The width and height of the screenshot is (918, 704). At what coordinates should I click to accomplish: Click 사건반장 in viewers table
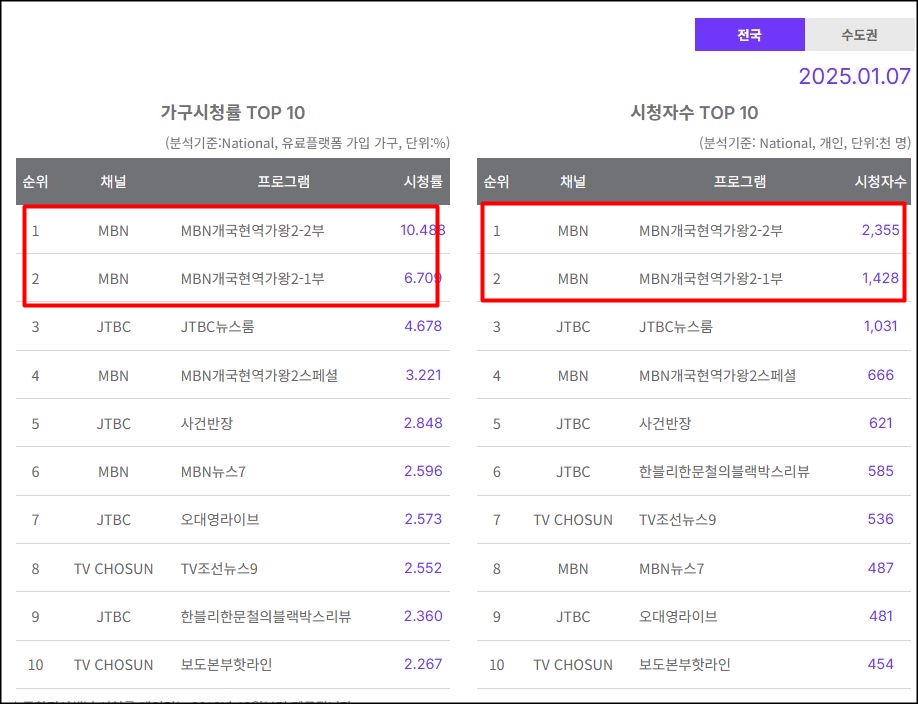pos(664,423)
